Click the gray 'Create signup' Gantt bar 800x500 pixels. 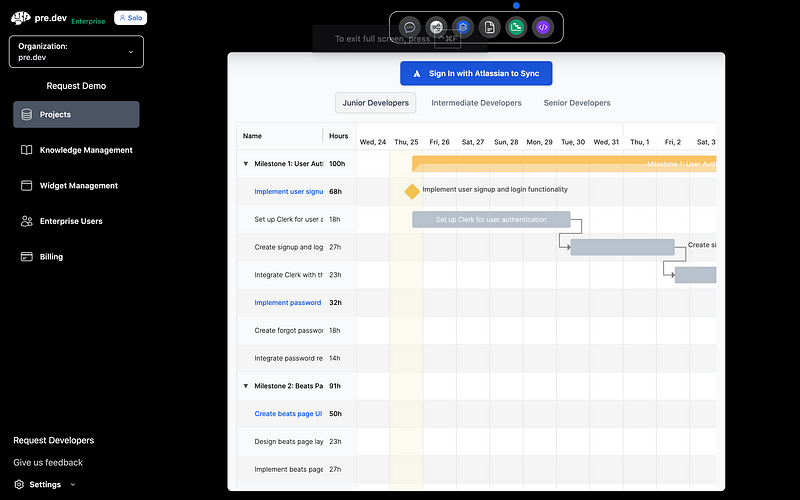(x=622, y=247)
